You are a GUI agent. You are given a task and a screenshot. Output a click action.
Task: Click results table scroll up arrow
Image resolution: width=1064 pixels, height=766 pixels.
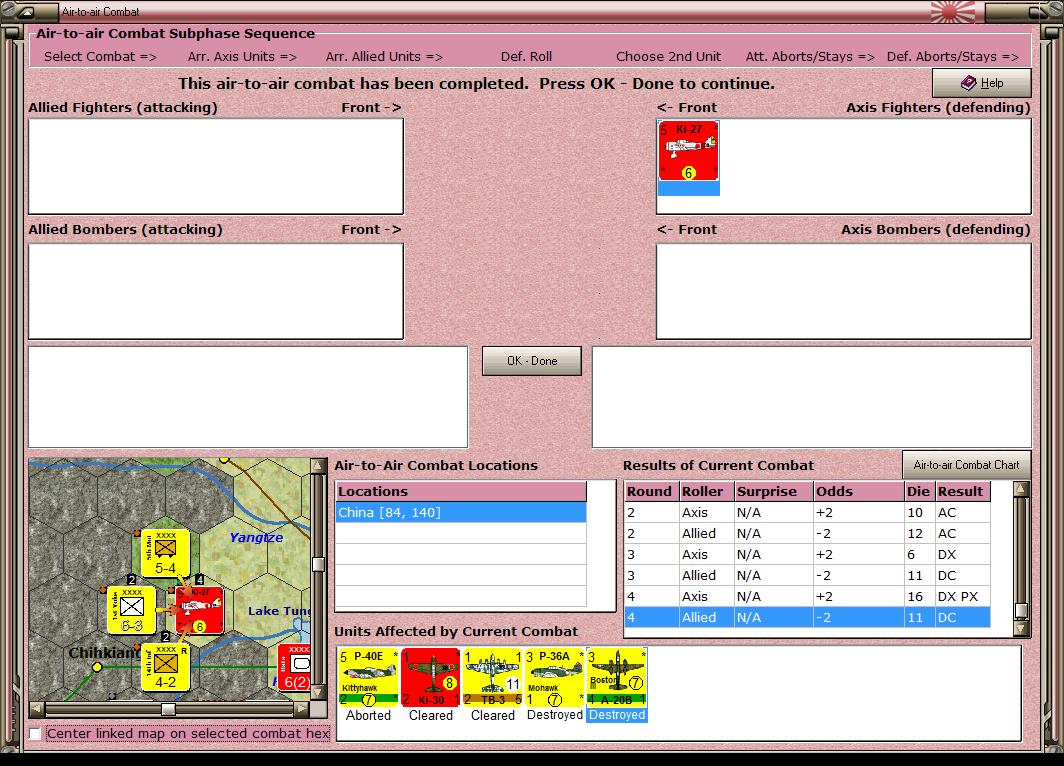pos(1021,489)
